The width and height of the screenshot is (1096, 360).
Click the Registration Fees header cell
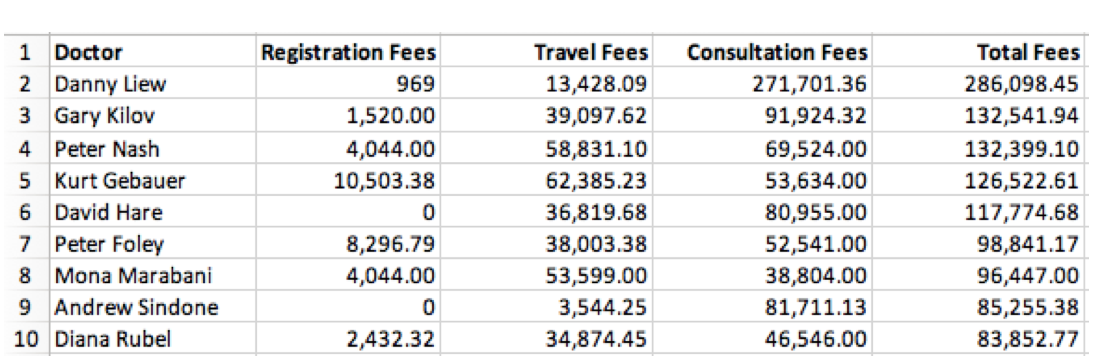pyautogui.click(x=348, y=52)
